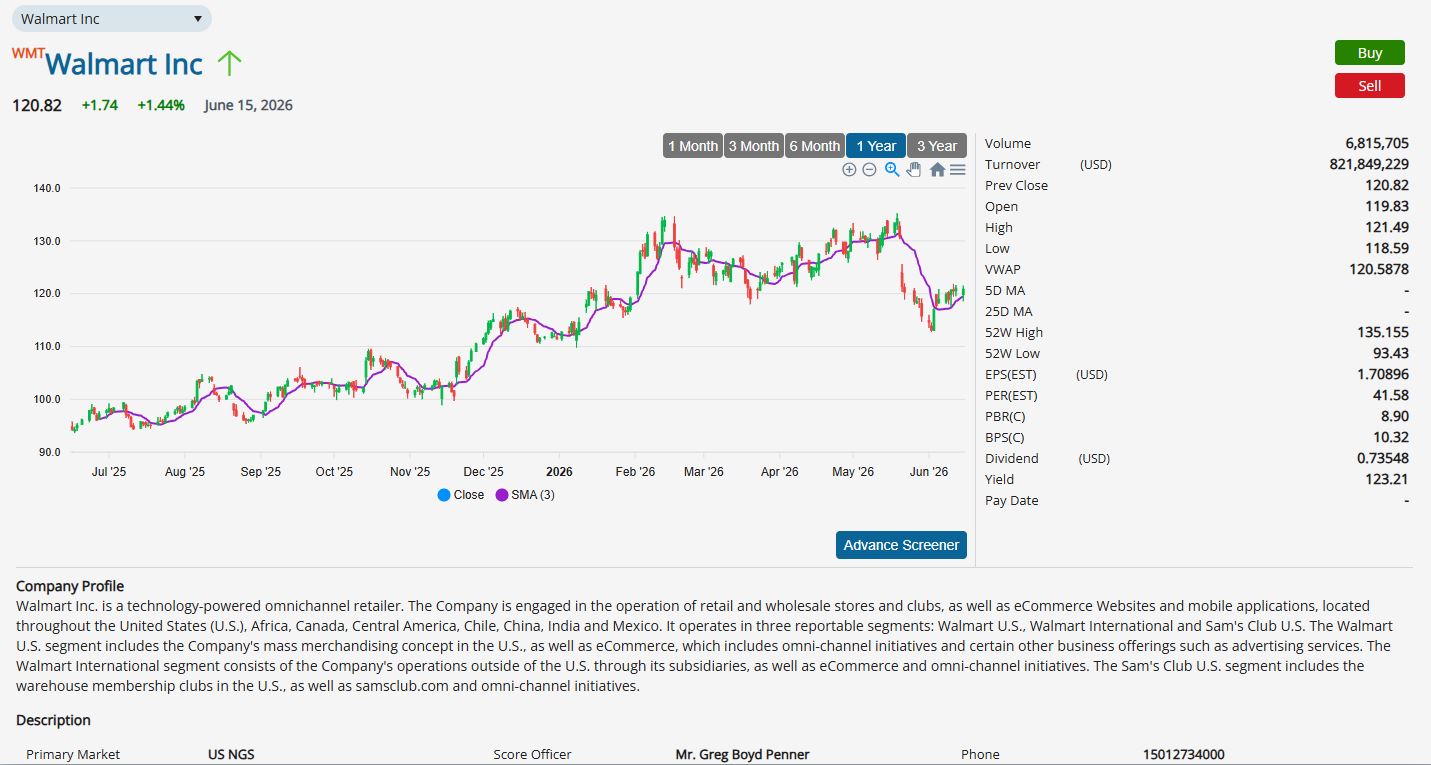
Task: Click the Primary Market value US NGS
Action: tap(231, 755)
